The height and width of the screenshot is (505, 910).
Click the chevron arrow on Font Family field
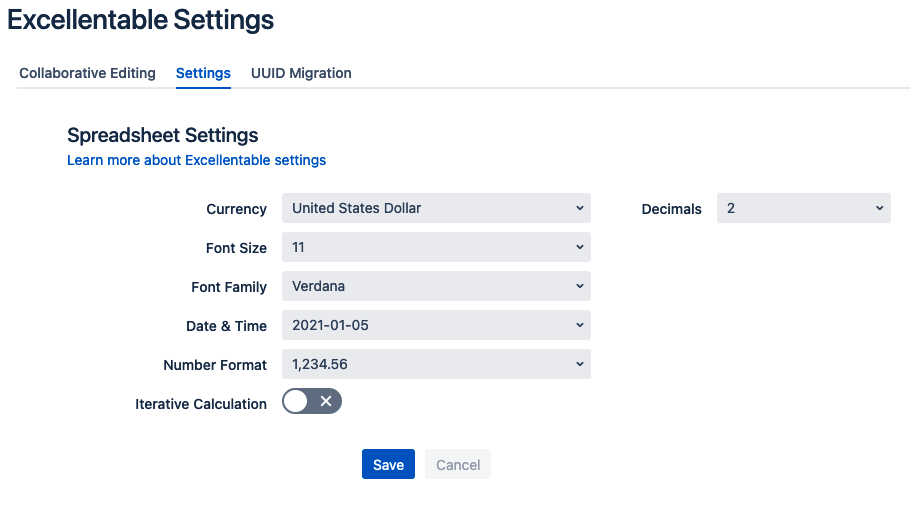[579, 286]
